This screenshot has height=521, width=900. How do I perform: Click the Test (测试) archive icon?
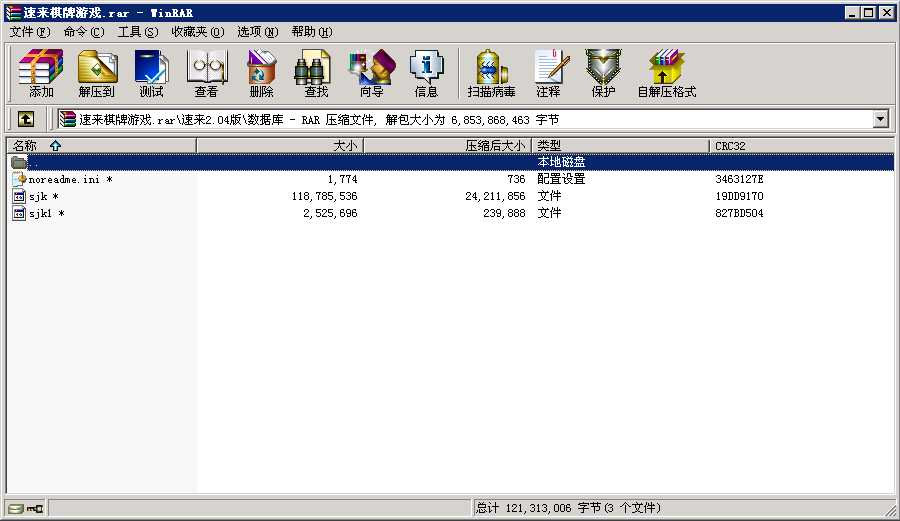pyautogui.click(x=152, y=73)
